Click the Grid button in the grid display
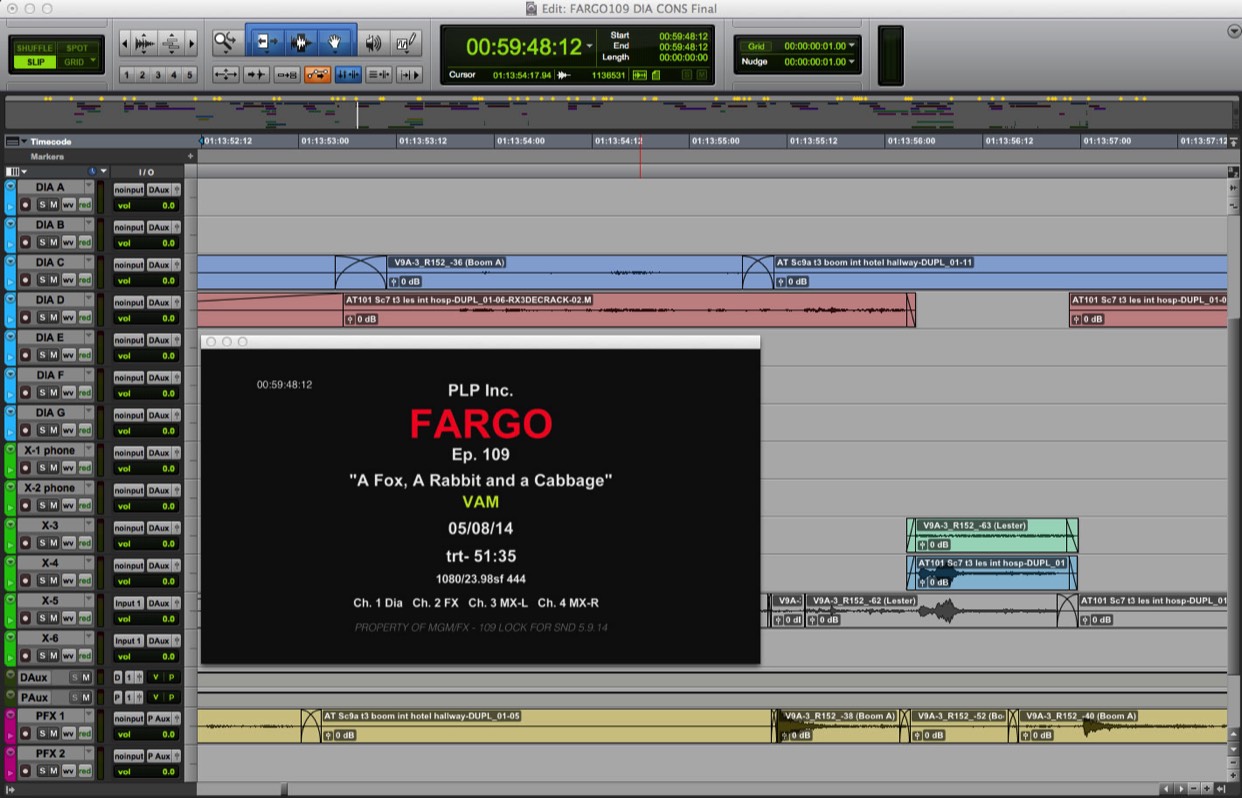1242x798 pixels. (x=756, y=46)
